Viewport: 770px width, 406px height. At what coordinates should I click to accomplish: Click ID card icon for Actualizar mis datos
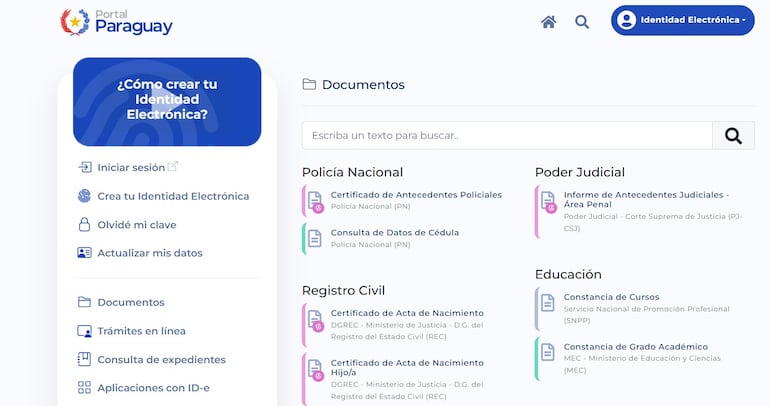[84, 253]
